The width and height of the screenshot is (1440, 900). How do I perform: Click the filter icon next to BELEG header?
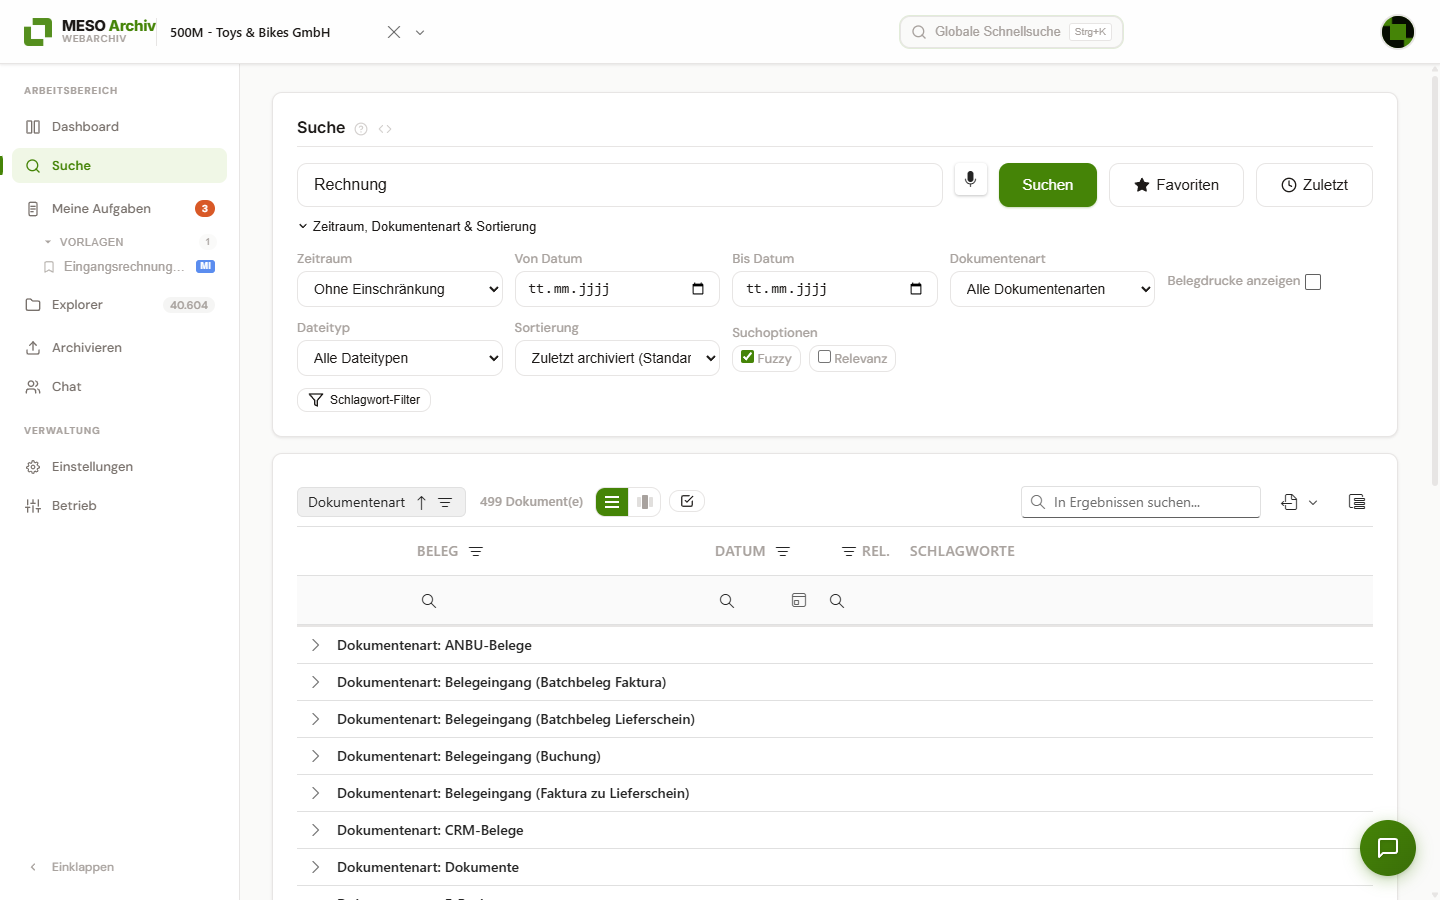(x=476, y=552)
